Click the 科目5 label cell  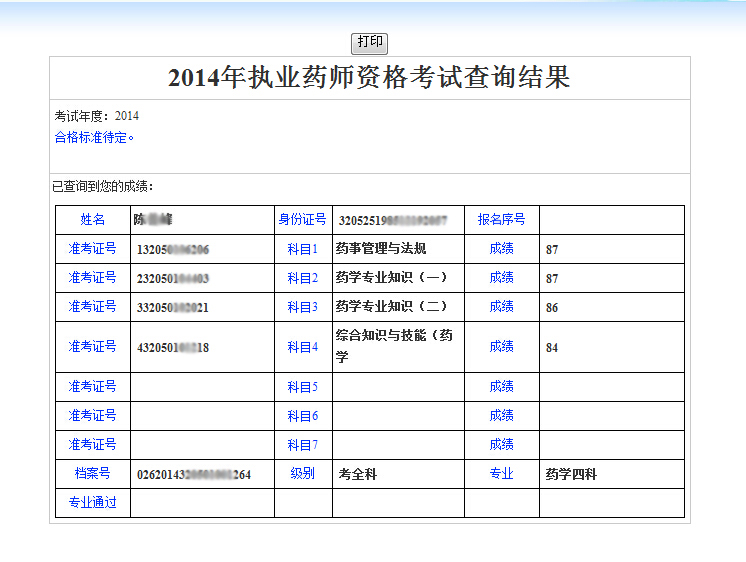pos(303,387)
